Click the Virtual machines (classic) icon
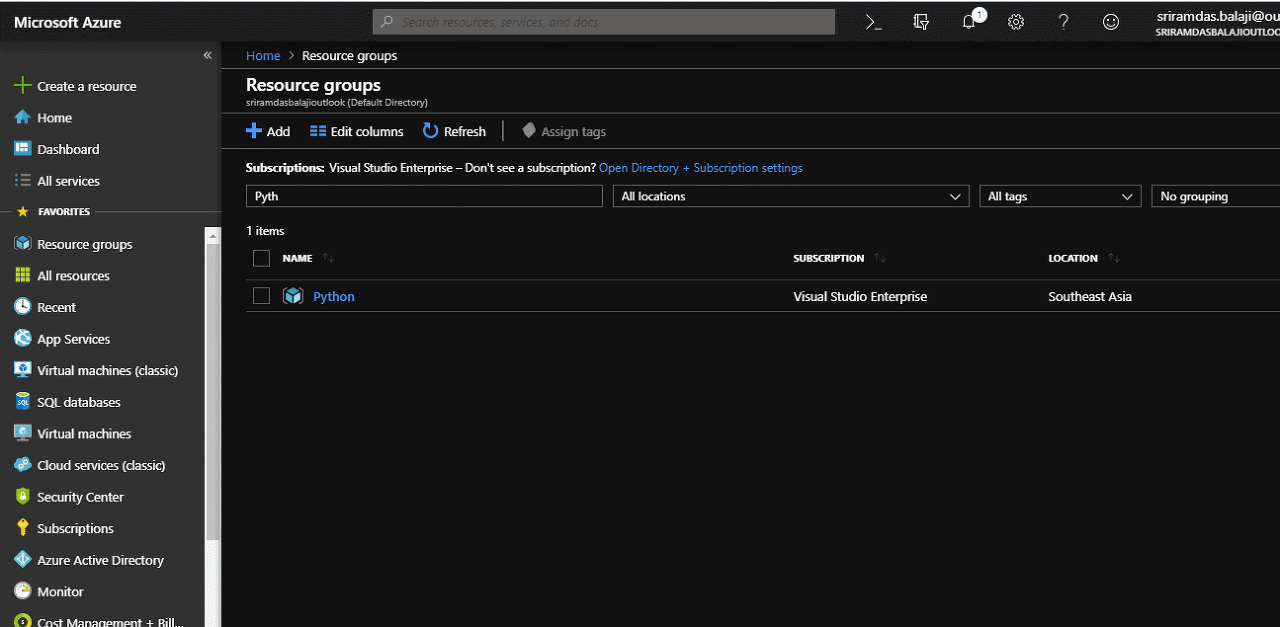 coord(22,370)
